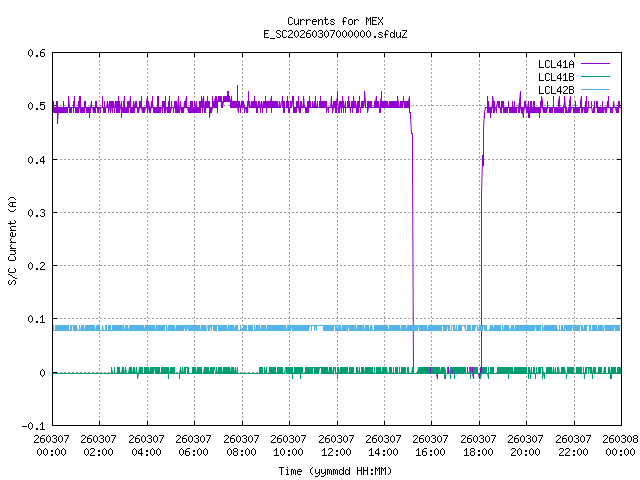Click the LCL41A legend label

pyautogui.click(x=557, y=64)
